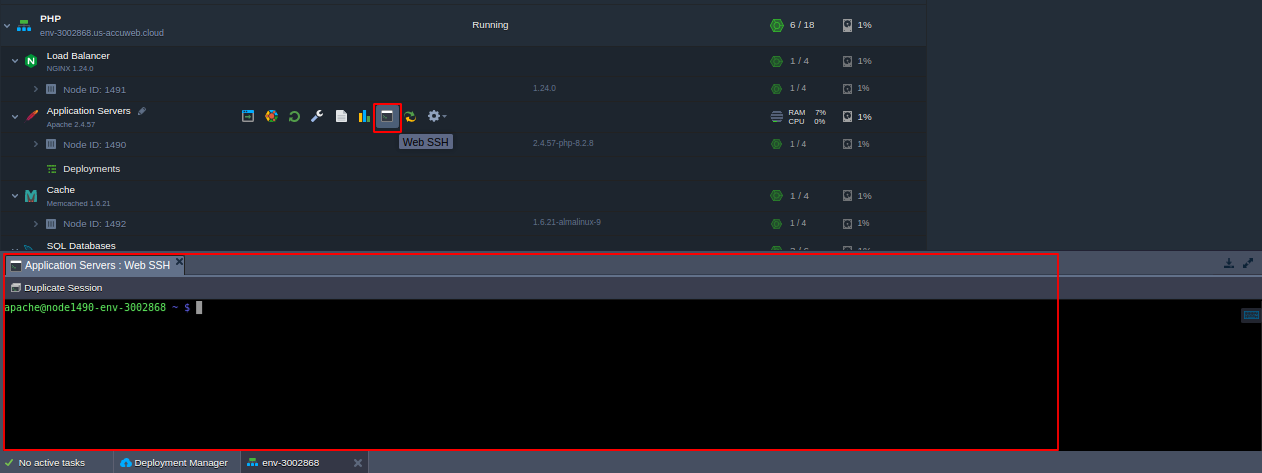1262x473 pixels.
Task: Collapse the Cache layer
Action: point(15,196)
